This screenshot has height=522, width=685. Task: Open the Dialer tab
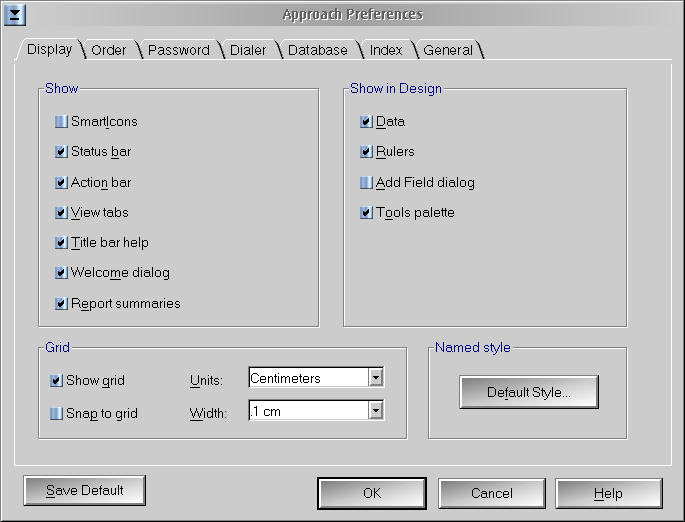(248, 50)
